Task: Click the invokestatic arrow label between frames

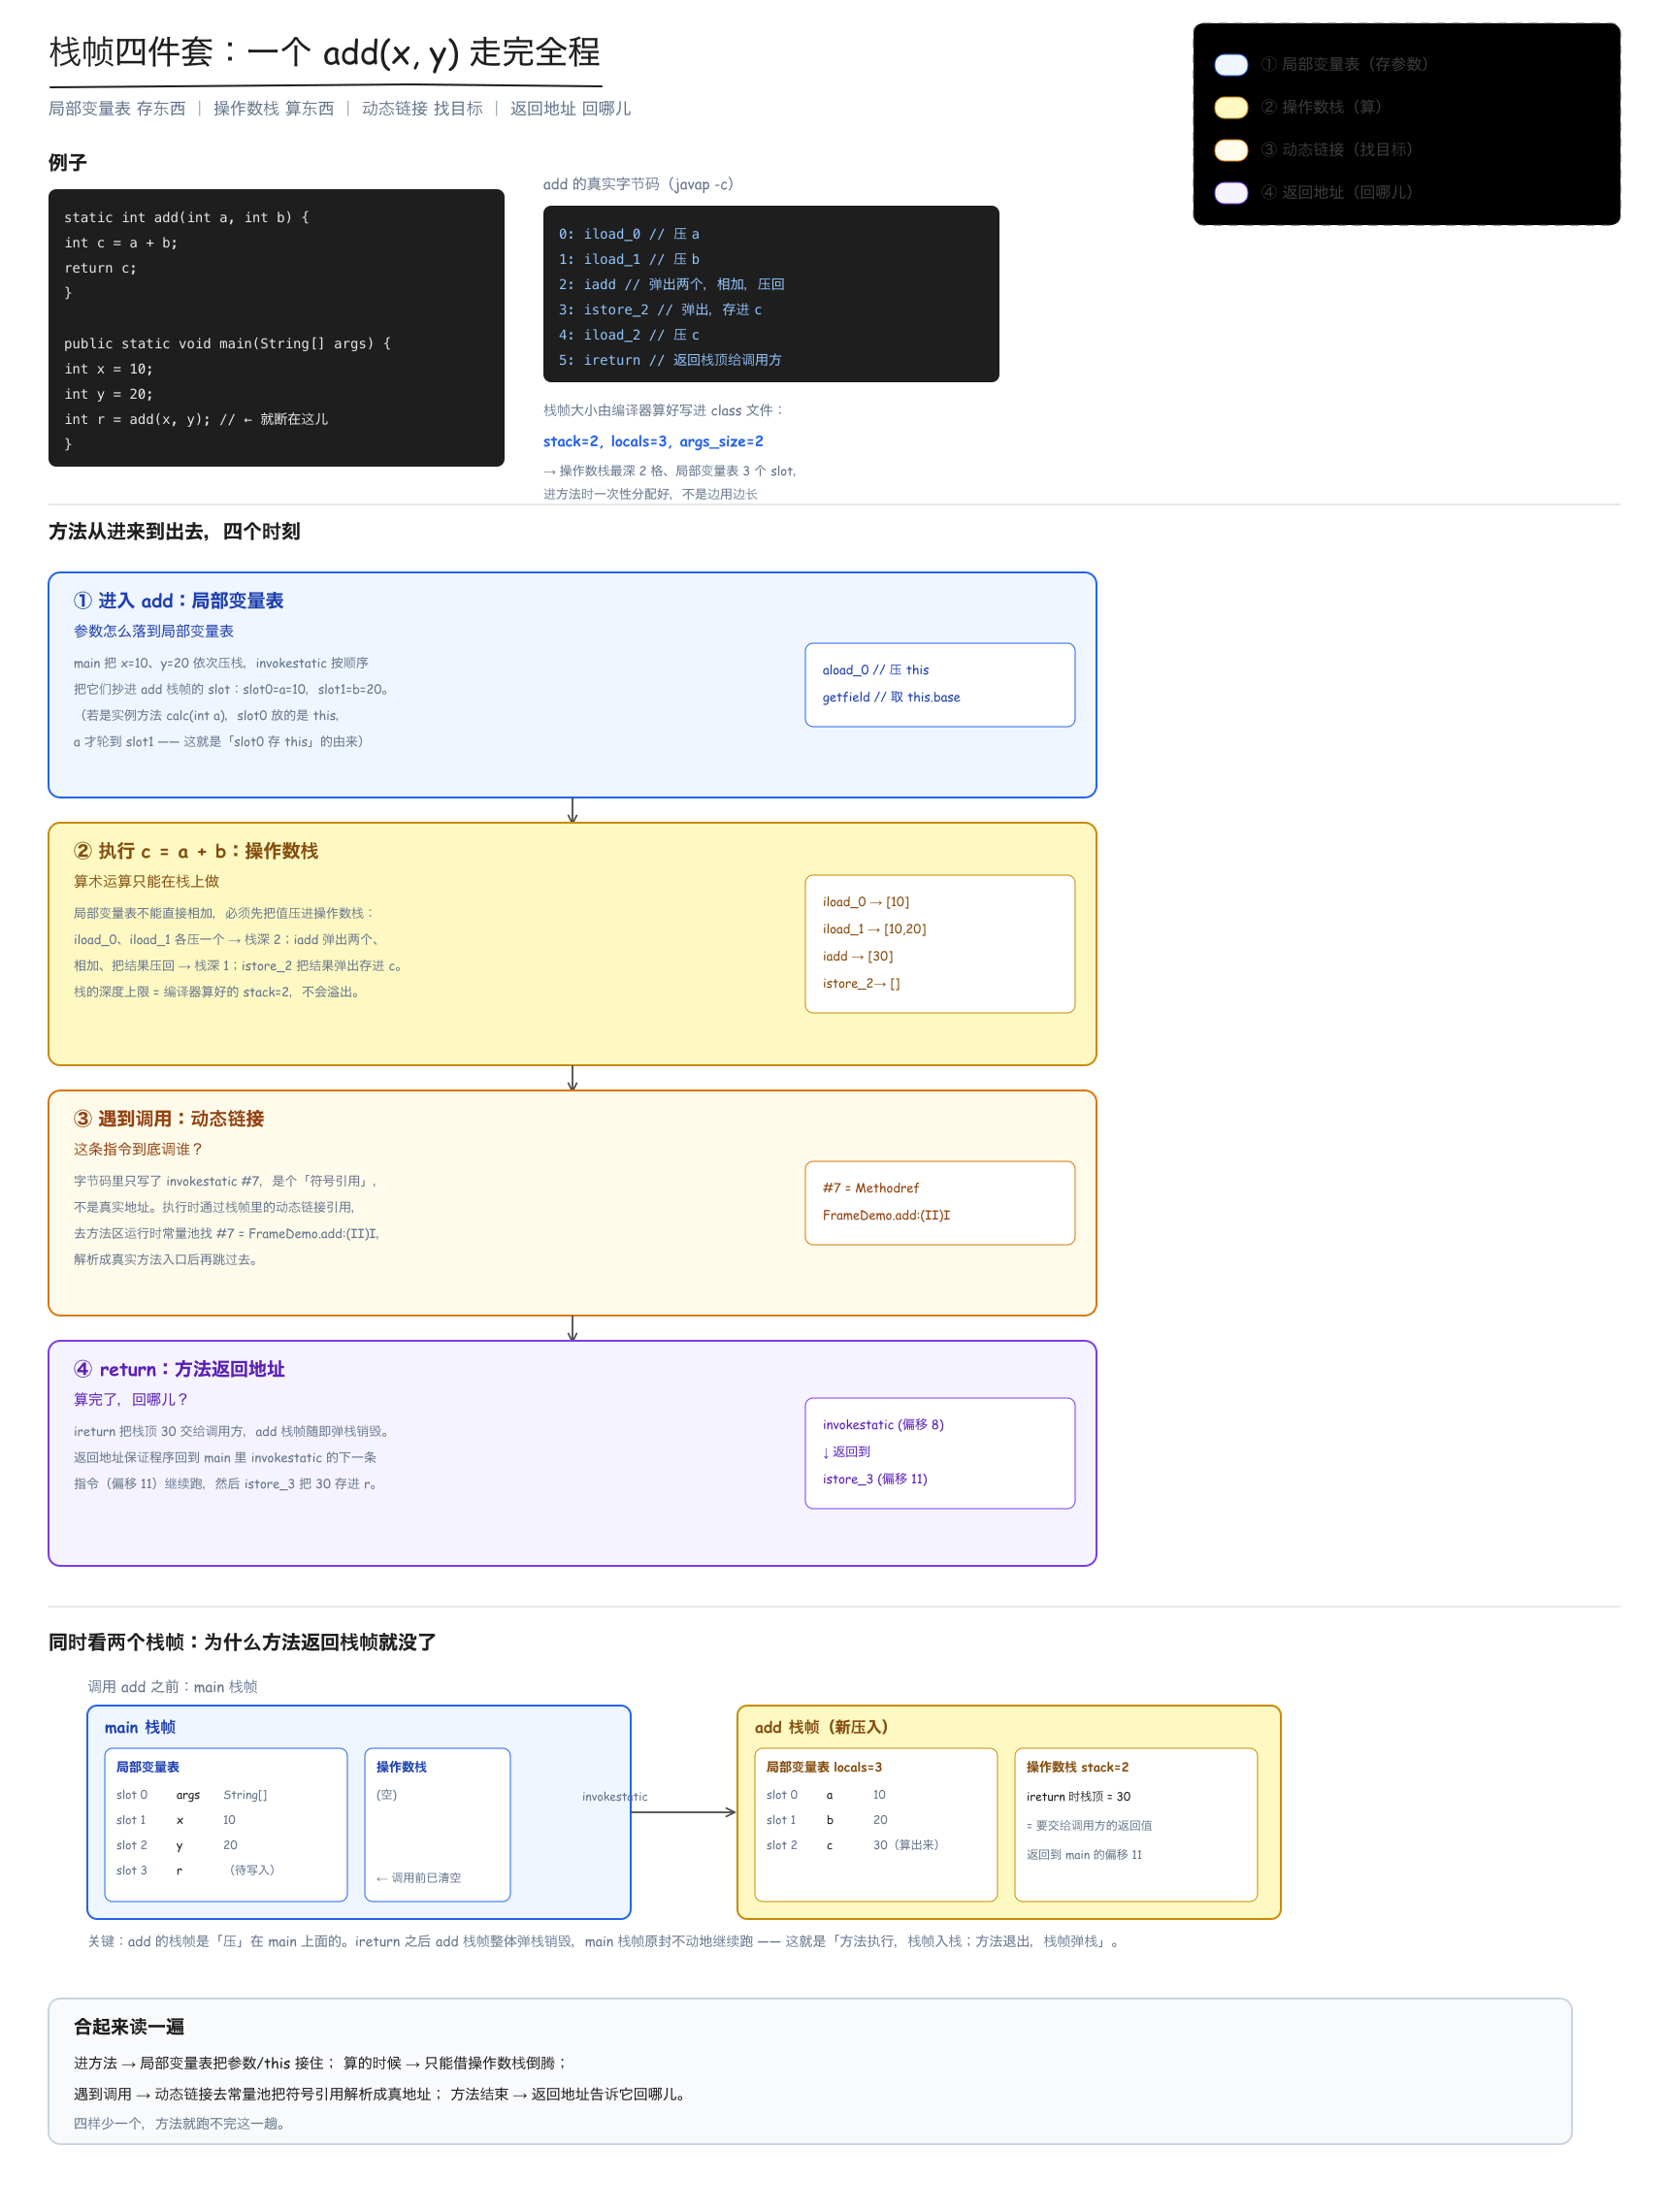Action: coord(615,1797)
